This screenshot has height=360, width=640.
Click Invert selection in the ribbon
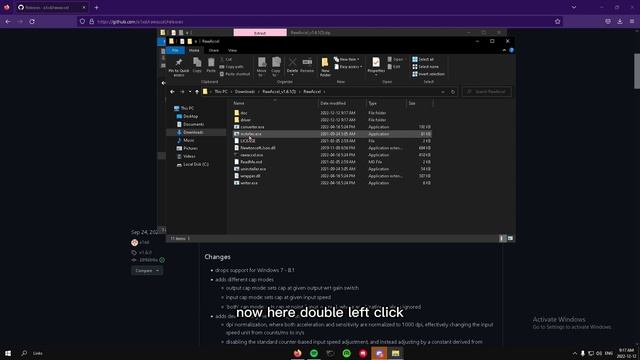[x=428, y=74]
